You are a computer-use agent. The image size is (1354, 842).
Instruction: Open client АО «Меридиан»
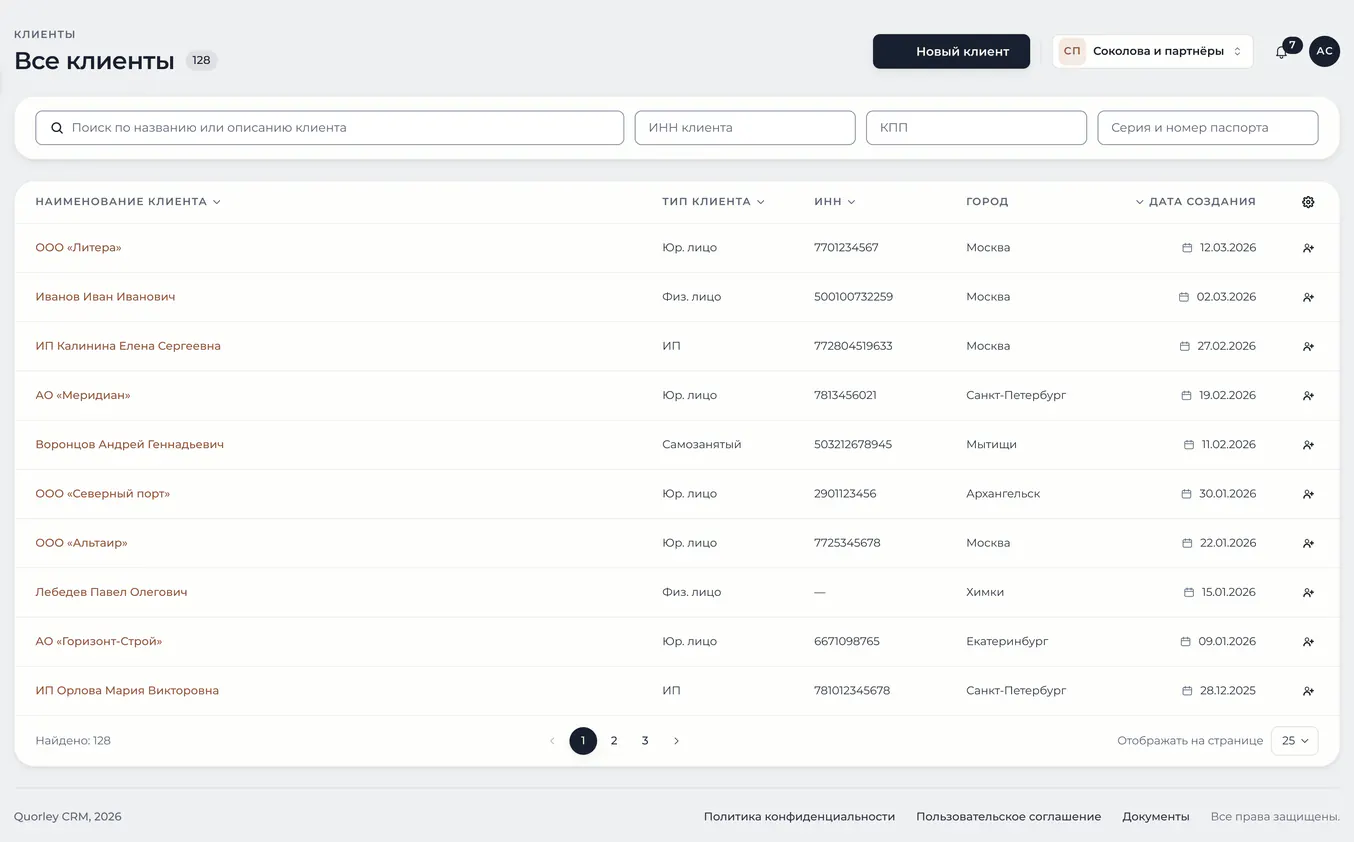point(83,395)
